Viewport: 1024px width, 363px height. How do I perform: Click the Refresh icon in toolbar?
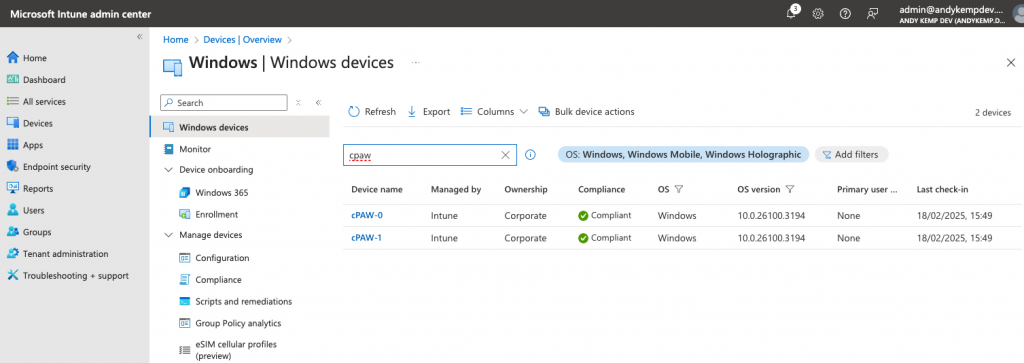point(354,112)
